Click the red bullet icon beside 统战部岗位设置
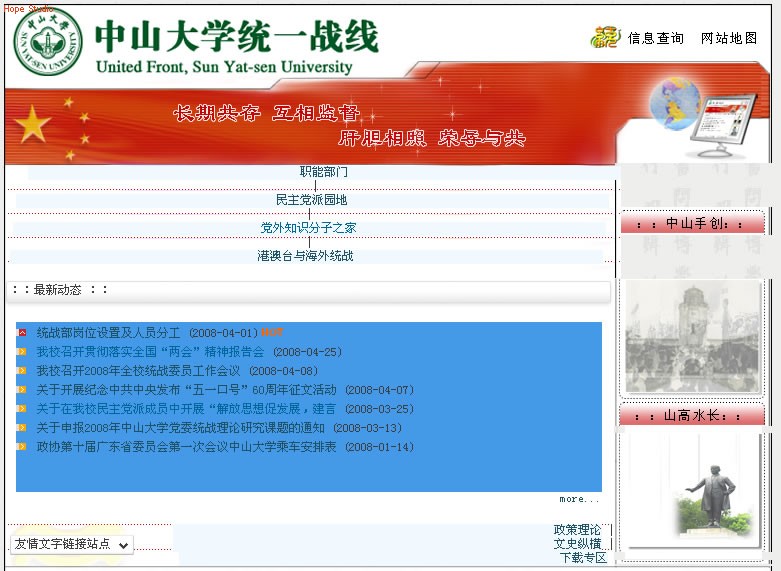The image size is (781, 571). click(x=21, y=332)
